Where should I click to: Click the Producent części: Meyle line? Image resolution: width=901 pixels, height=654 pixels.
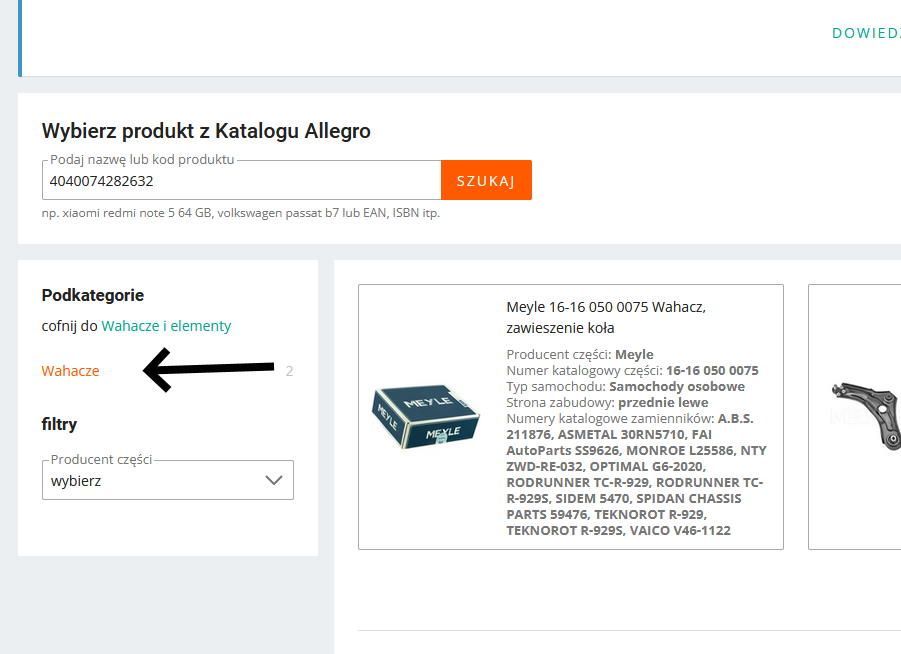pos(580,354)
